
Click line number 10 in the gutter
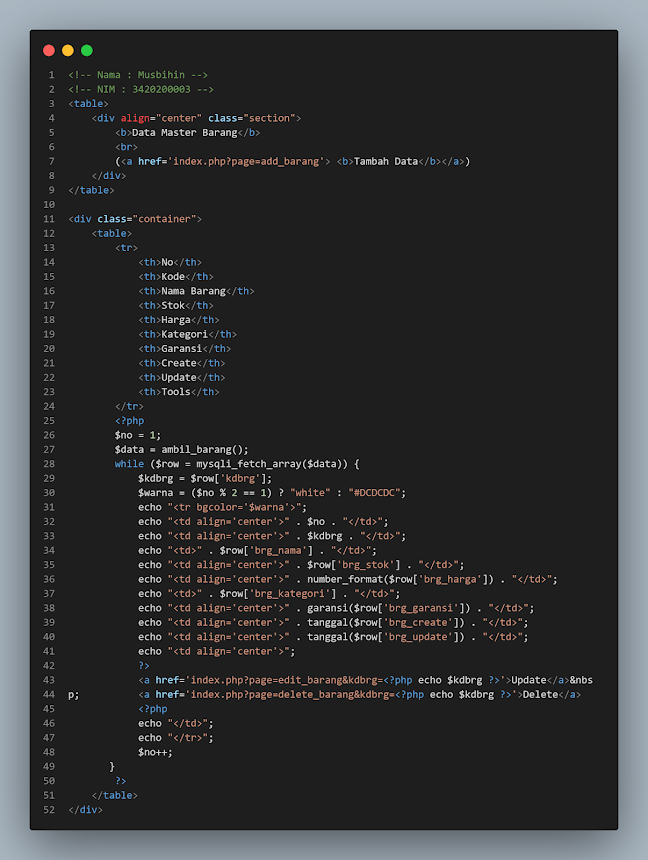point(49,205)
